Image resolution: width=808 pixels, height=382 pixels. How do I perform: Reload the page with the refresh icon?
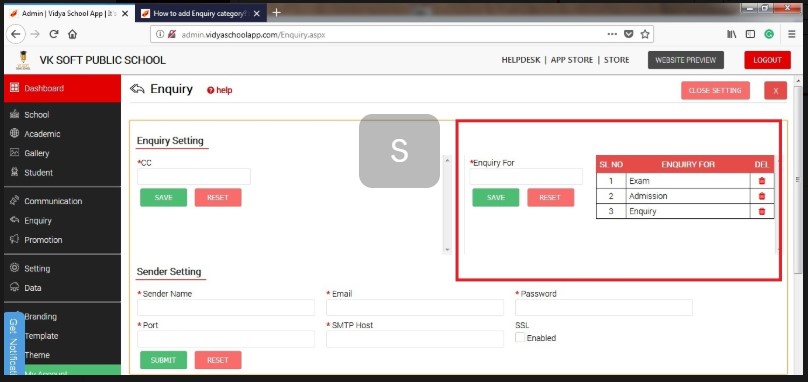tap(54, 34)
